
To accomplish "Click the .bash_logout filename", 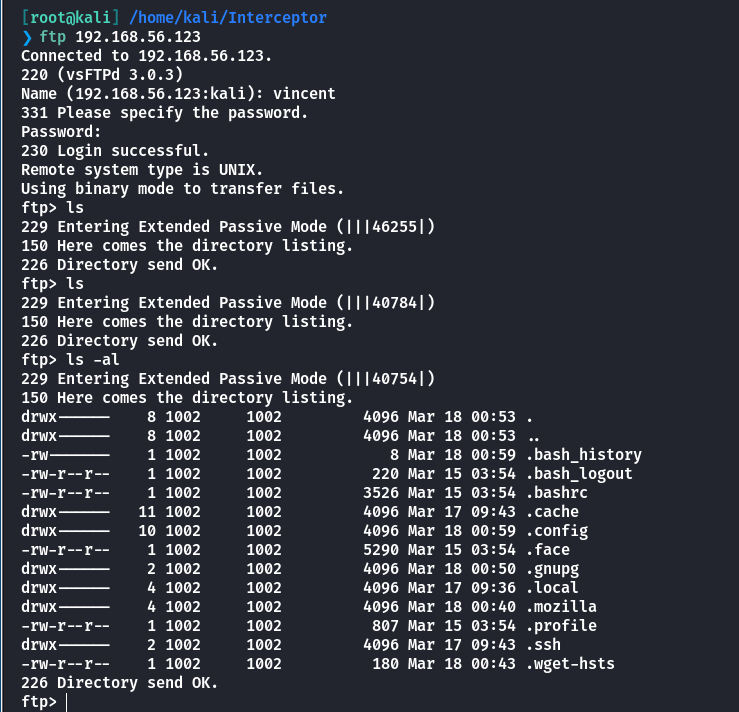I will [579, 474].
